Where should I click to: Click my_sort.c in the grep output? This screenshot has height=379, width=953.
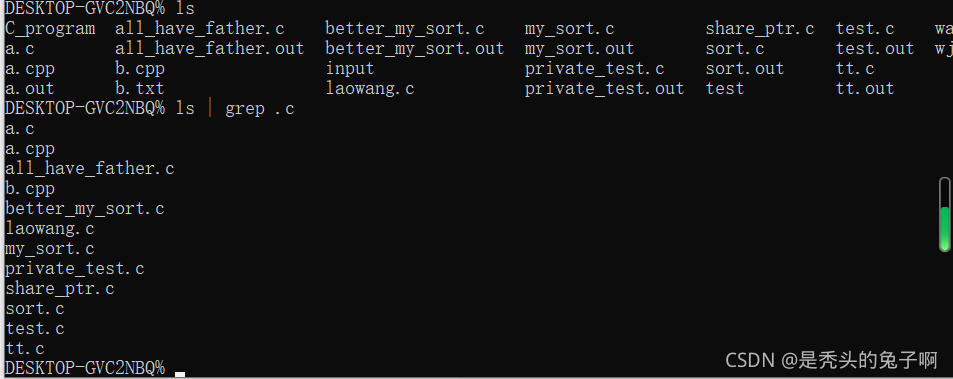(49, 249)
